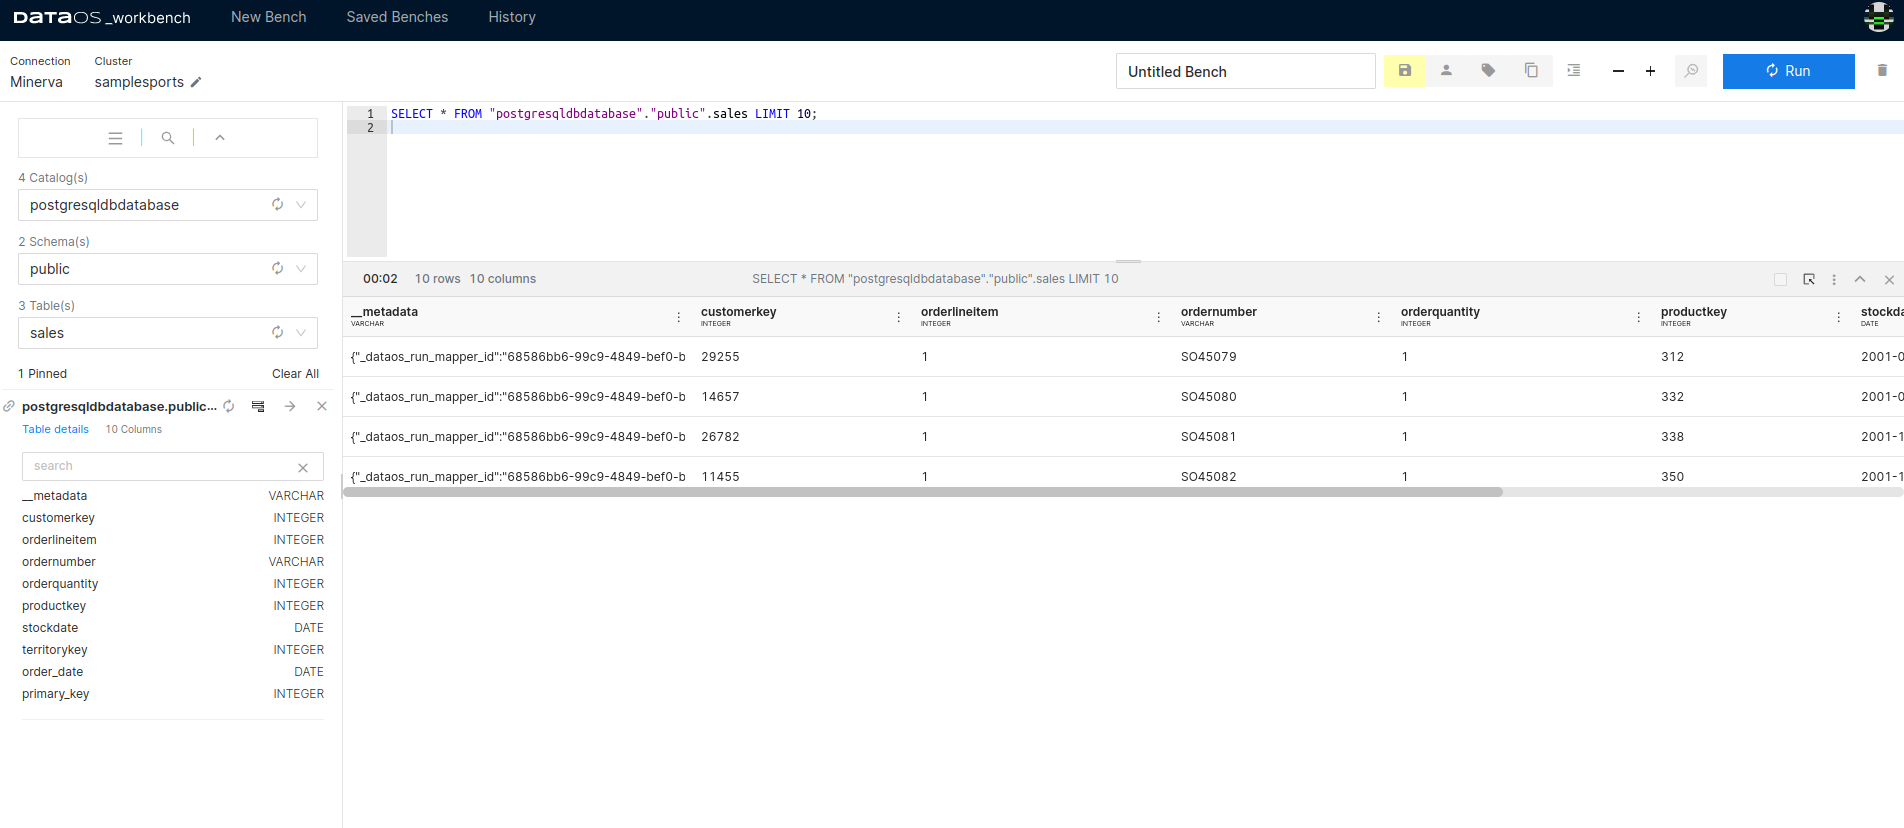This screenshot has width=1904, height=828.
Task: Click the copy bench icon
Action: point(1531,71)
